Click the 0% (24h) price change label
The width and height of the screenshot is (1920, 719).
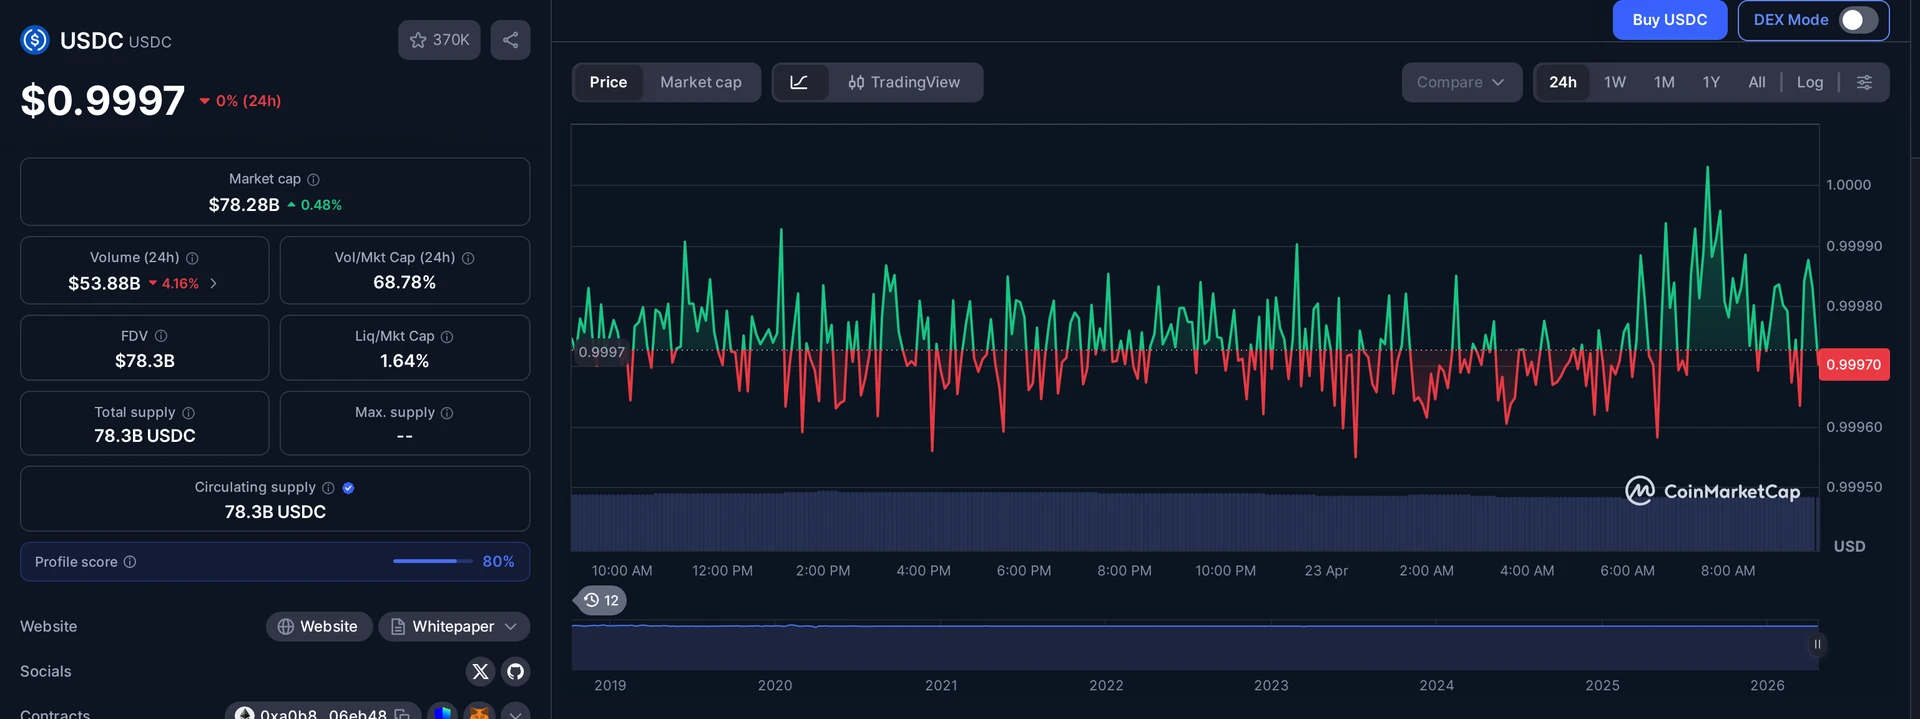pyautogui.click(x=240, y=101)
